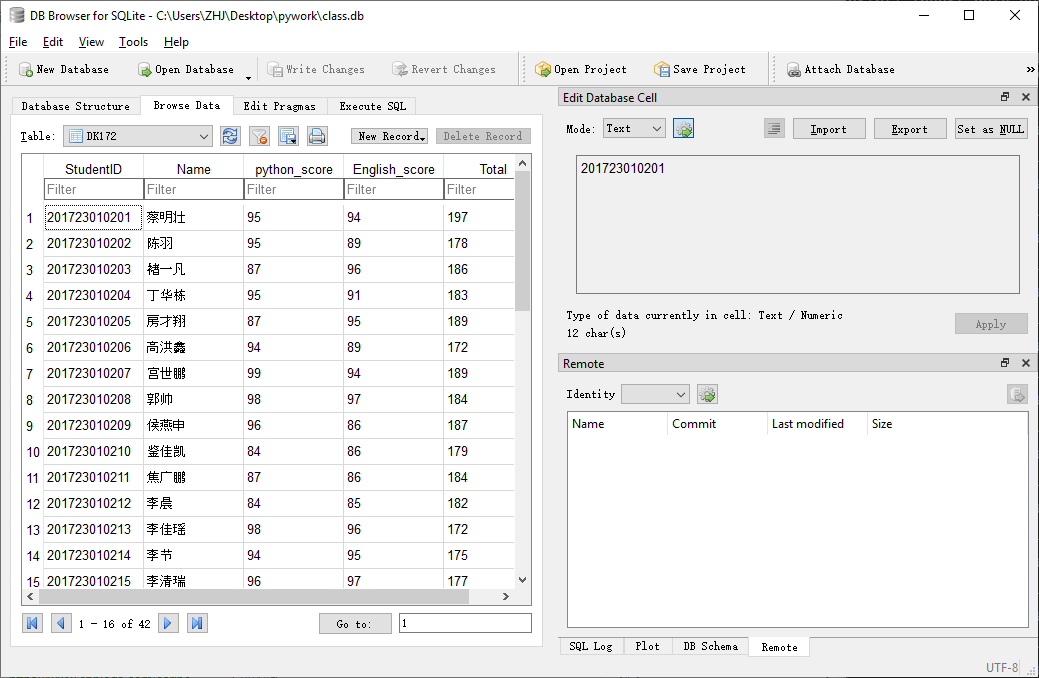Expand the Open Database dropdown arrow

(248, 77)
